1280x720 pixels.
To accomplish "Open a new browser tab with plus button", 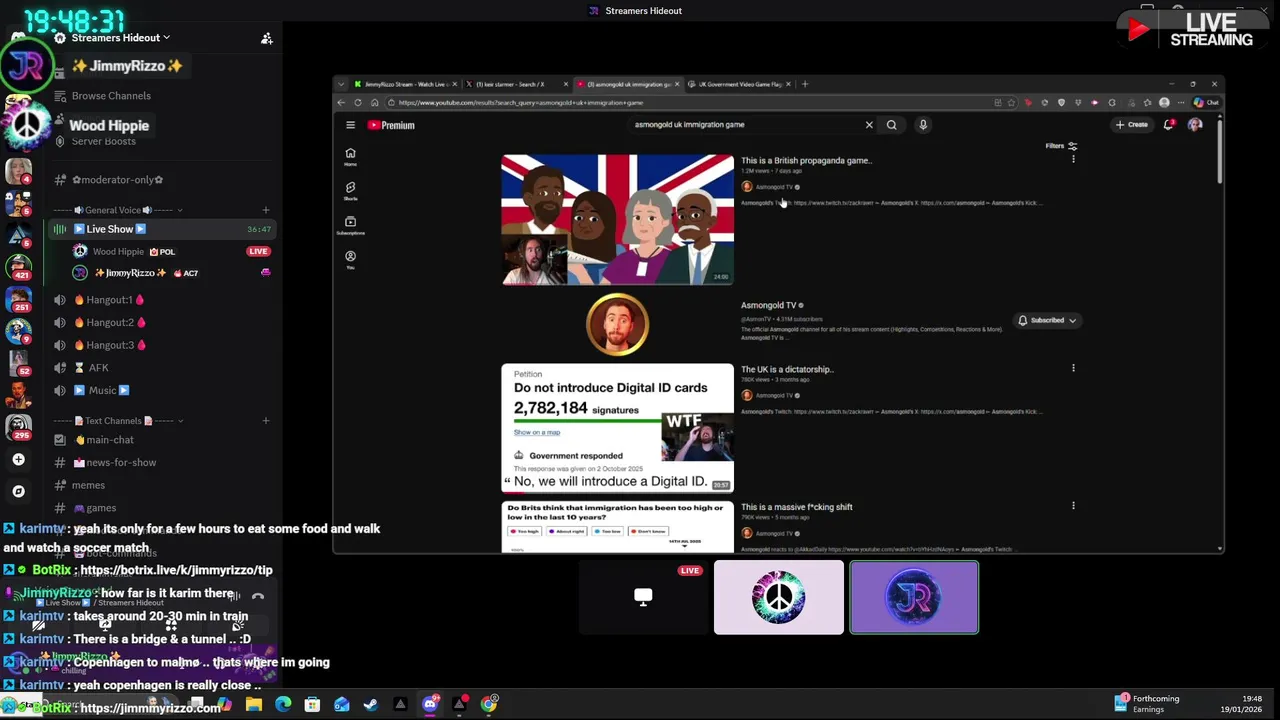I will coord(805,84).
